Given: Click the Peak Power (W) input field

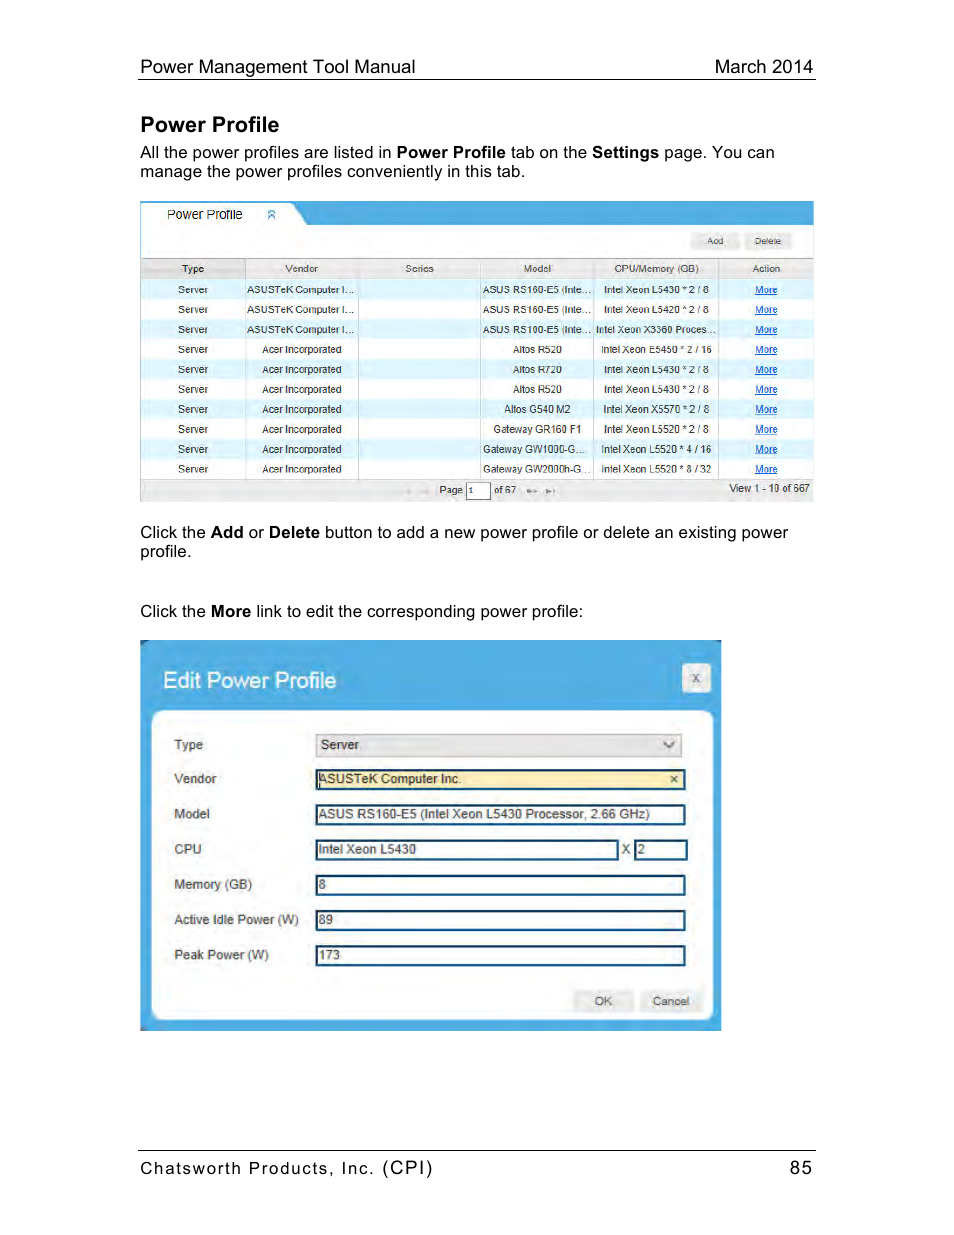Looking at the screenshot, I should coord(500,956).
